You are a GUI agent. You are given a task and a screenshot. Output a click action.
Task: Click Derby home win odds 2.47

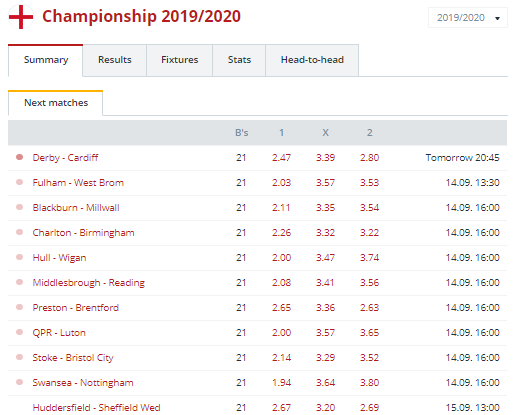[281, 158]
